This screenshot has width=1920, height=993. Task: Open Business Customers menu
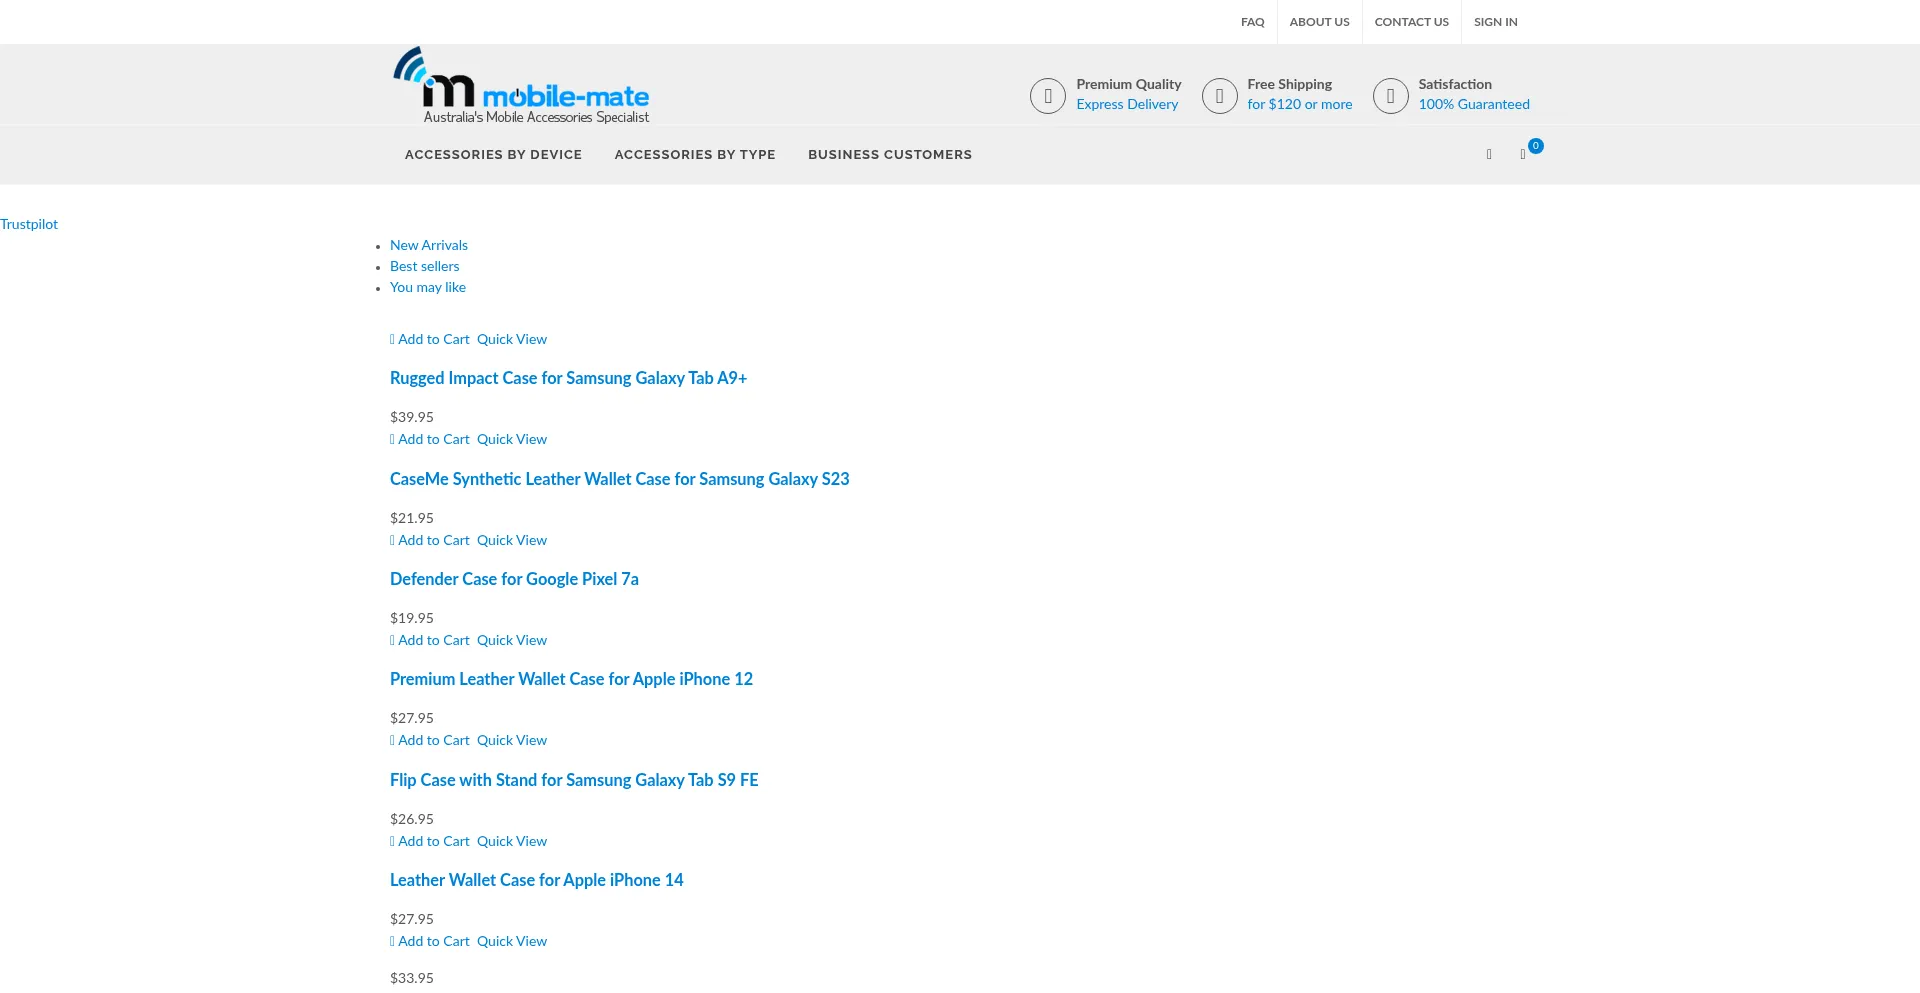890,154
